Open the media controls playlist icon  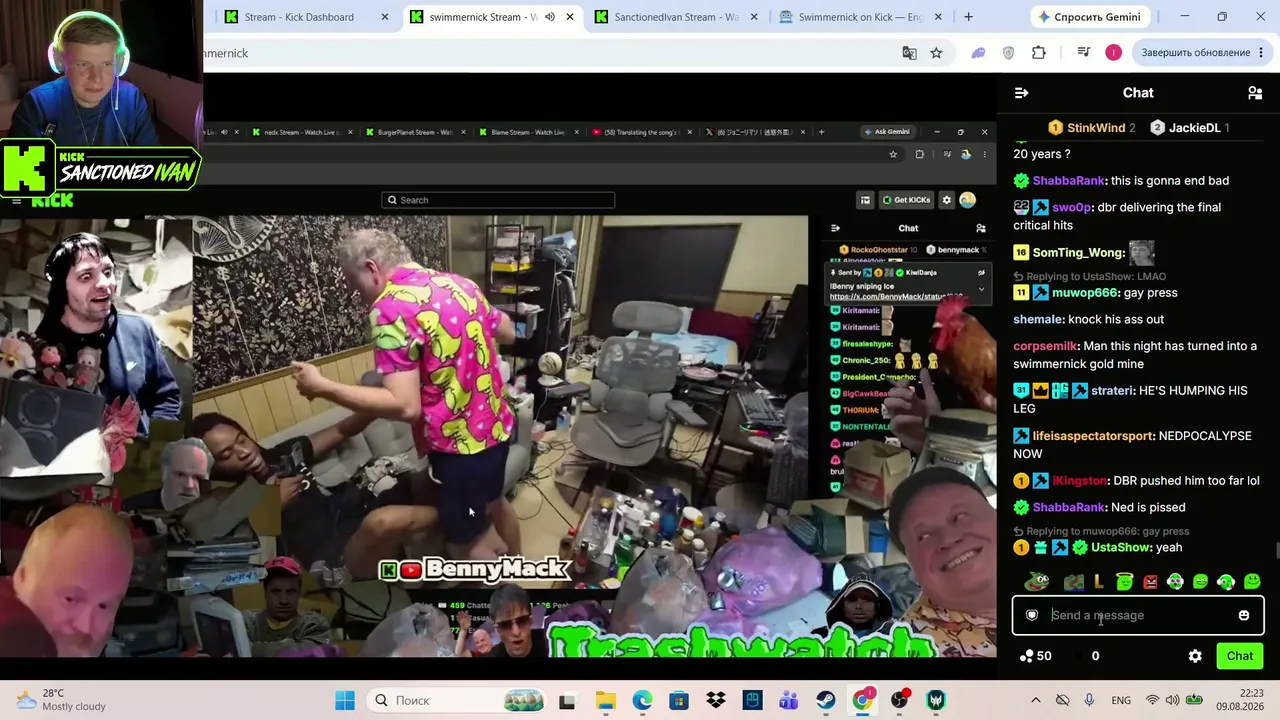1083,53
